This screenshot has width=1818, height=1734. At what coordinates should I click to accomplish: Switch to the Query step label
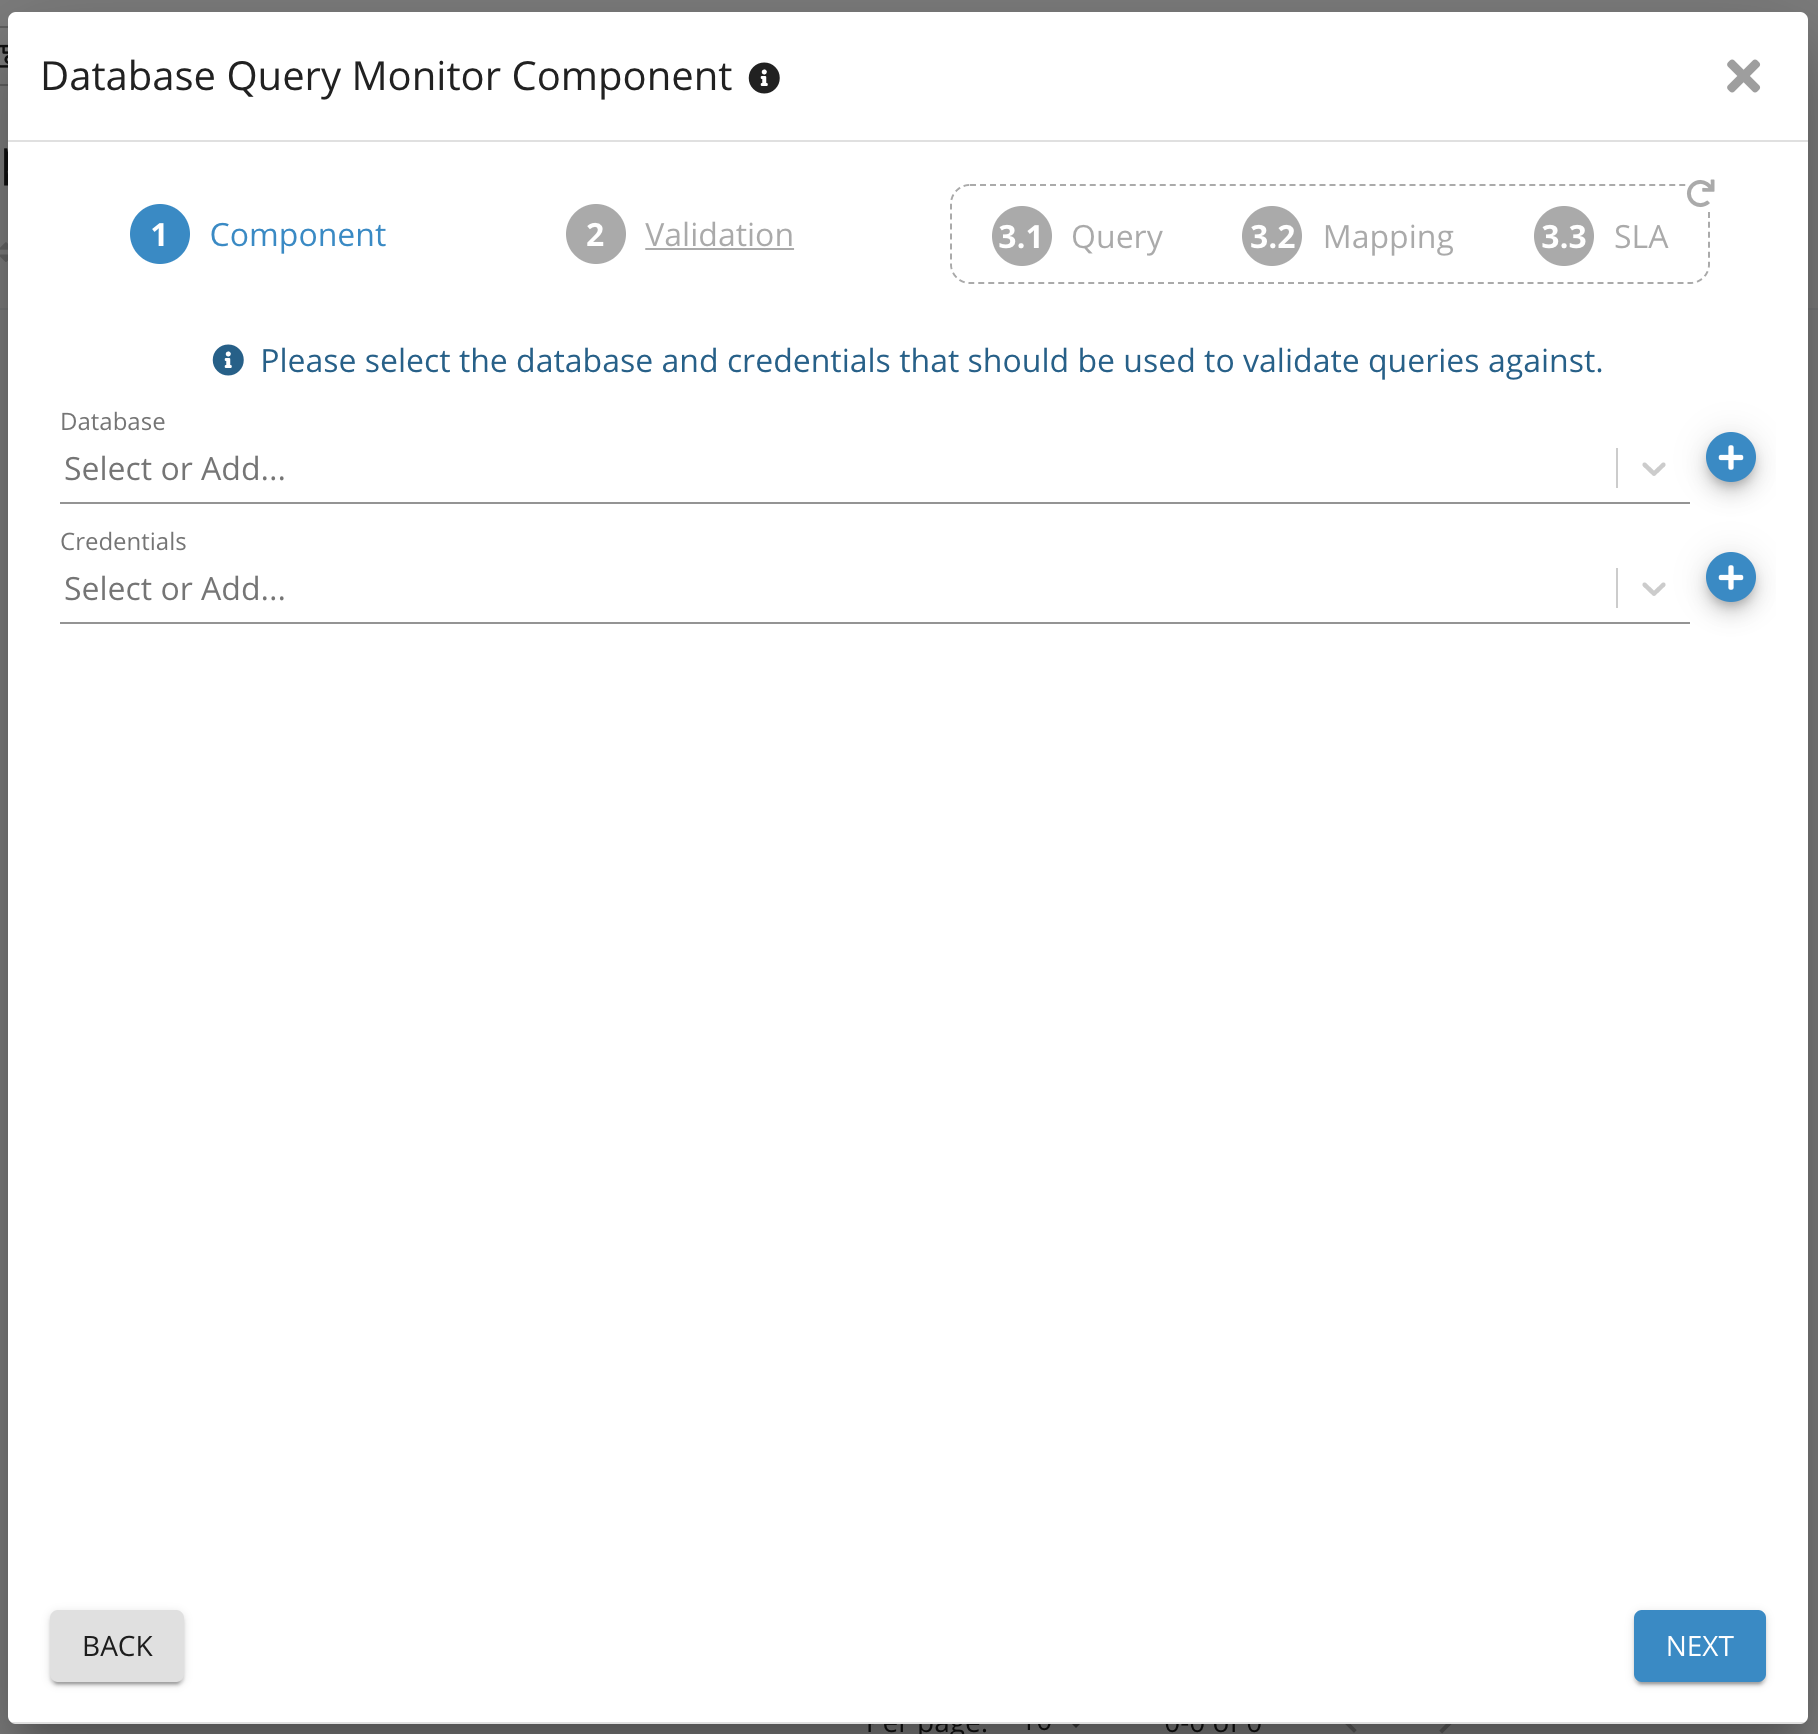(x=1116, y=237)
